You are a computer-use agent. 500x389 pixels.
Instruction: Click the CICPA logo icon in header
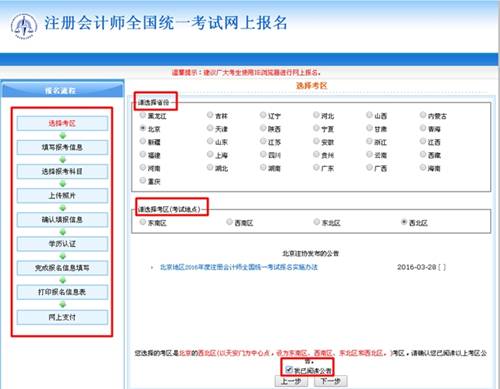[x=23, y=27]
